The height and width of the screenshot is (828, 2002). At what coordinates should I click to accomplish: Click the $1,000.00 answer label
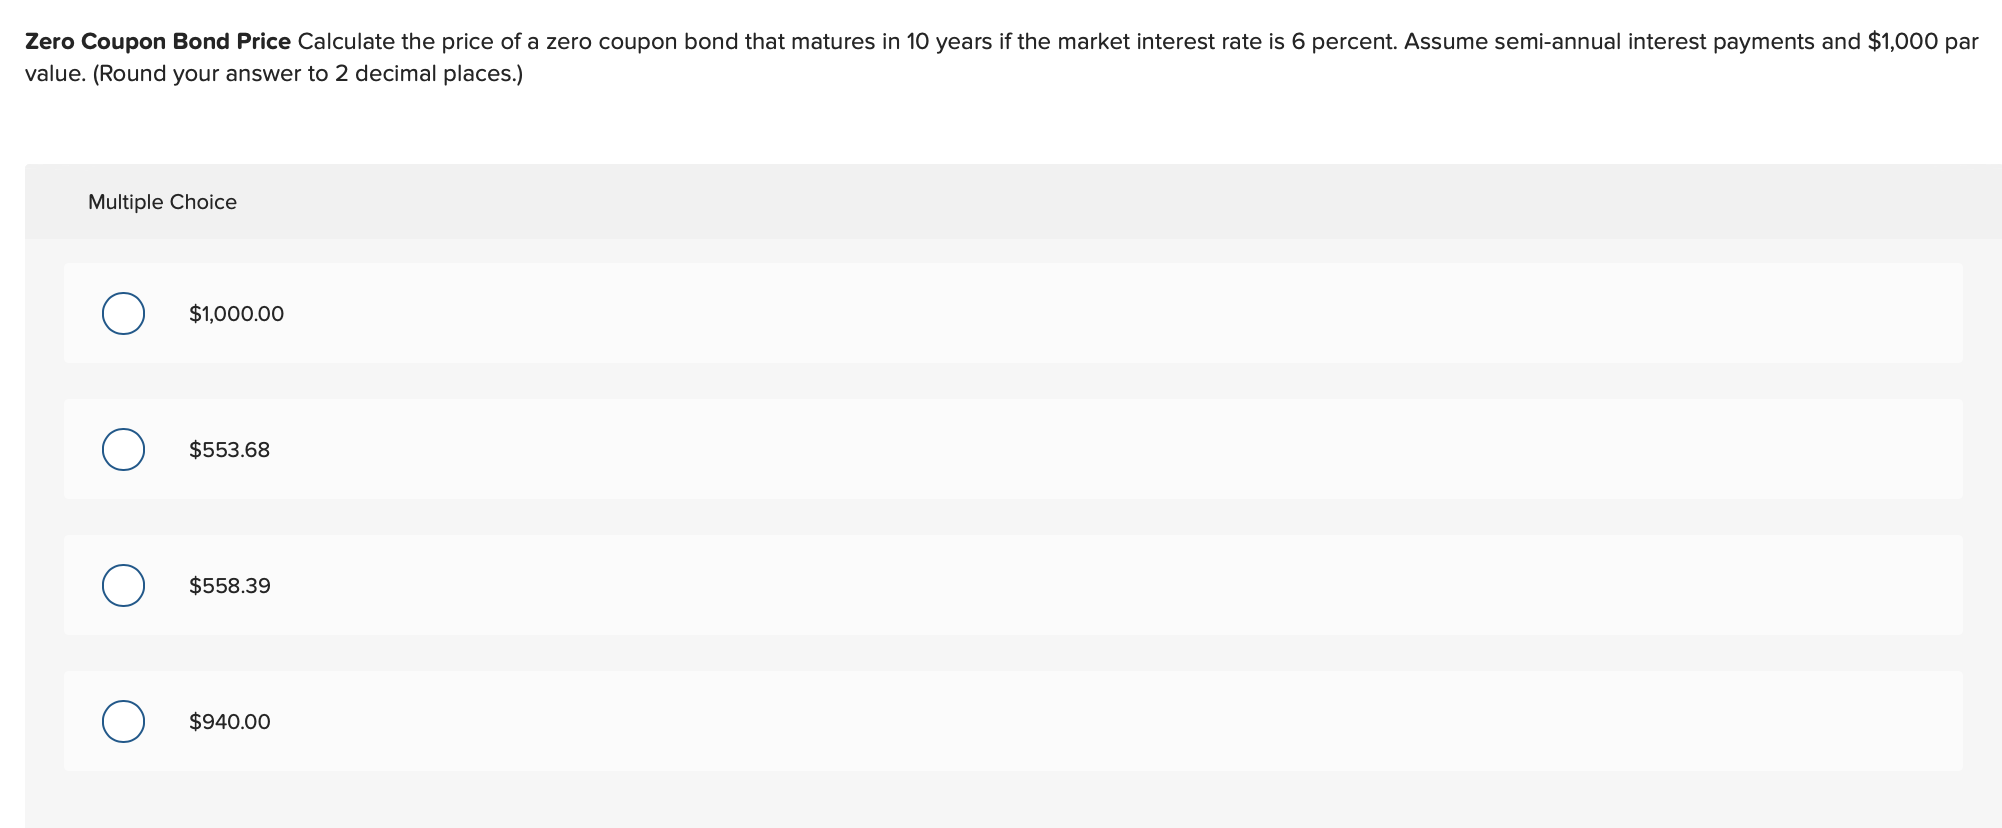point(234,312)
